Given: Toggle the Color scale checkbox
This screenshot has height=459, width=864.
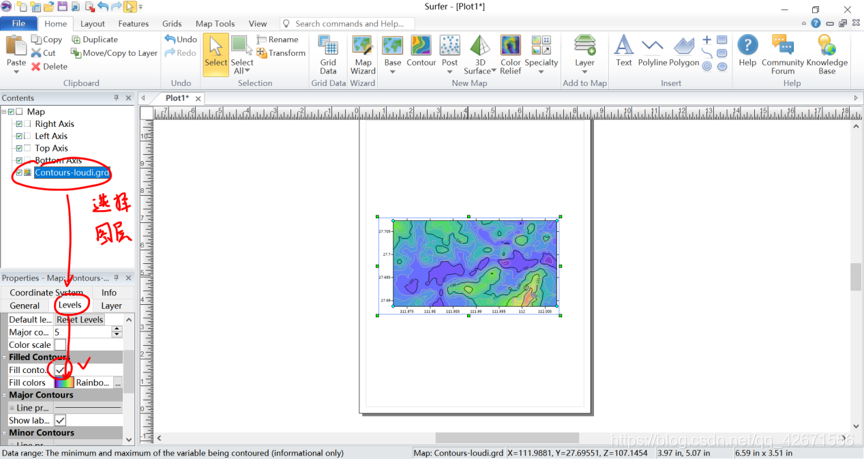Looking at the screenshot, I should pyautogui.click(x=60, y=345).
